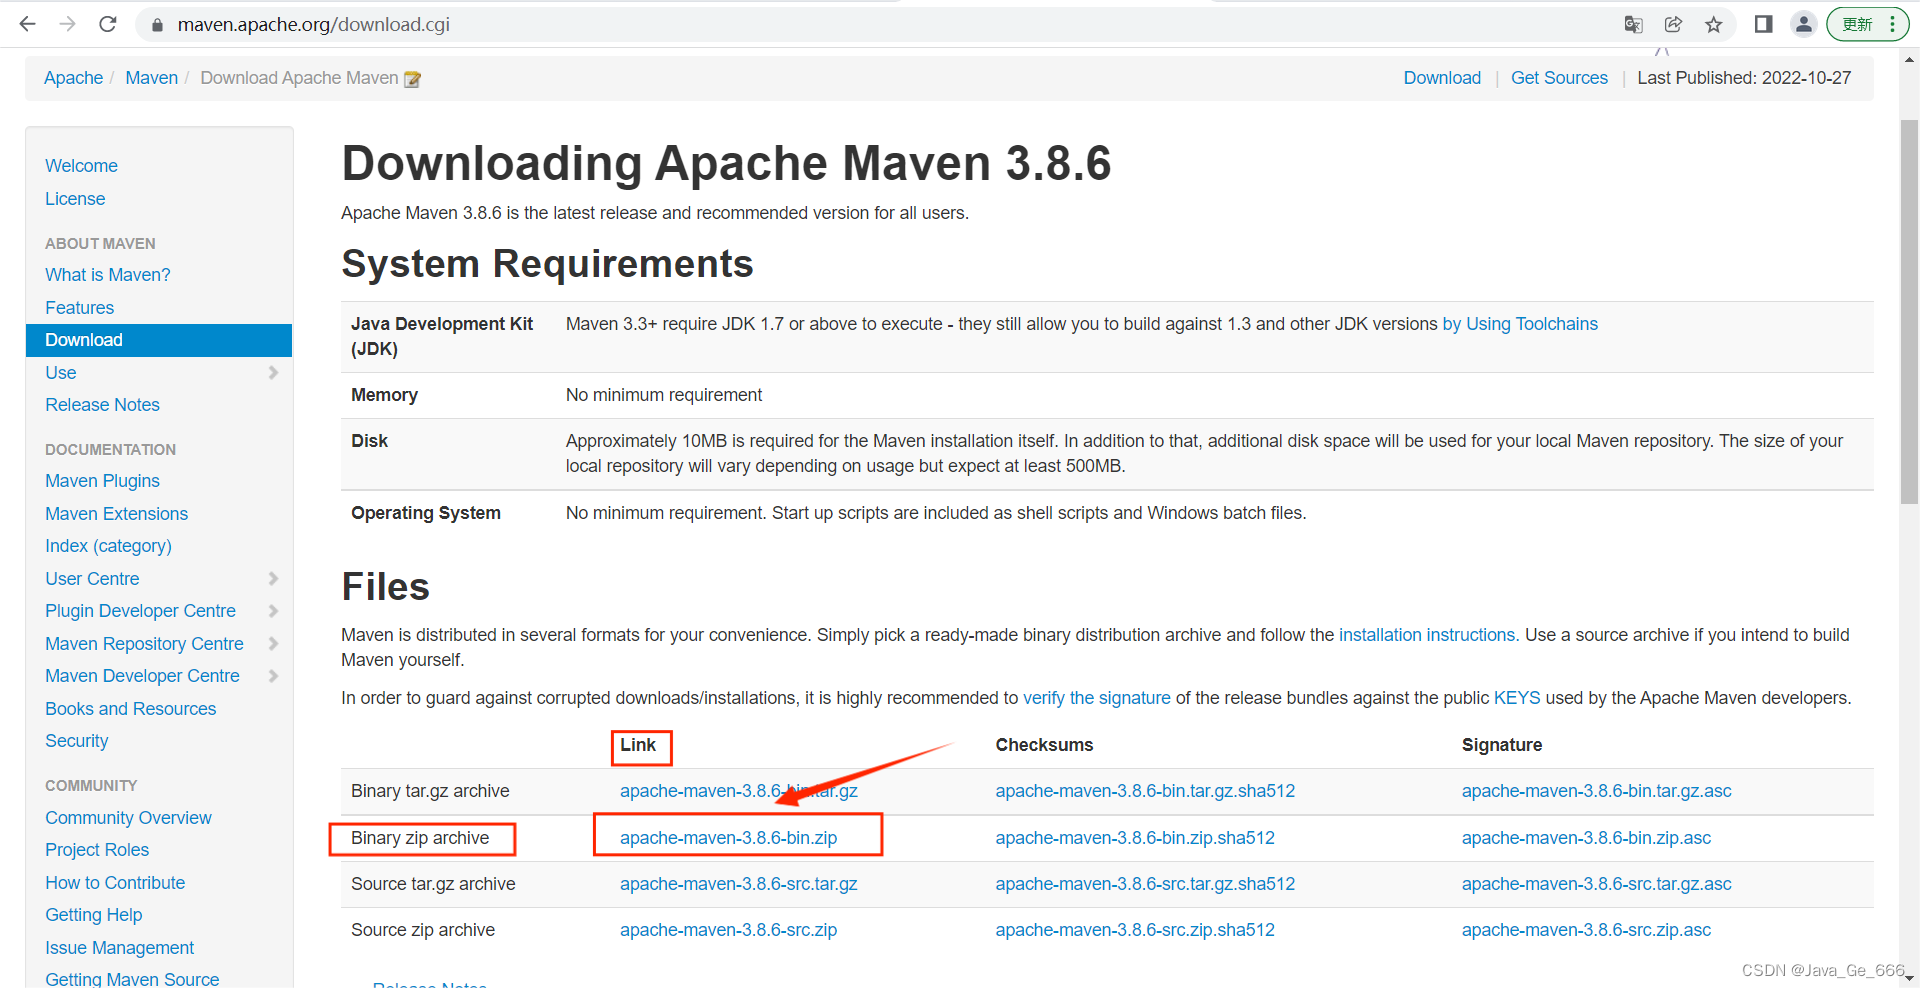The width and height of the screenshot is (1920, 988).
Task: Click the lock icon in the address bar
Action: [x=157, y=25]
